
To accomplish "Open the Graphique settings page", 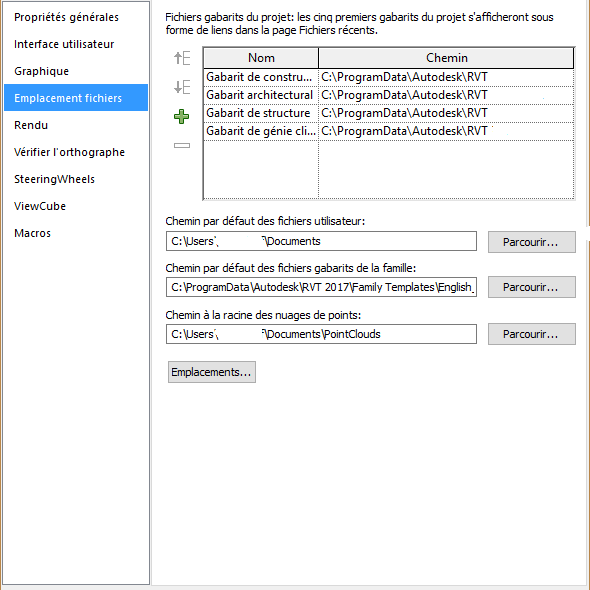I will [41, 71].
